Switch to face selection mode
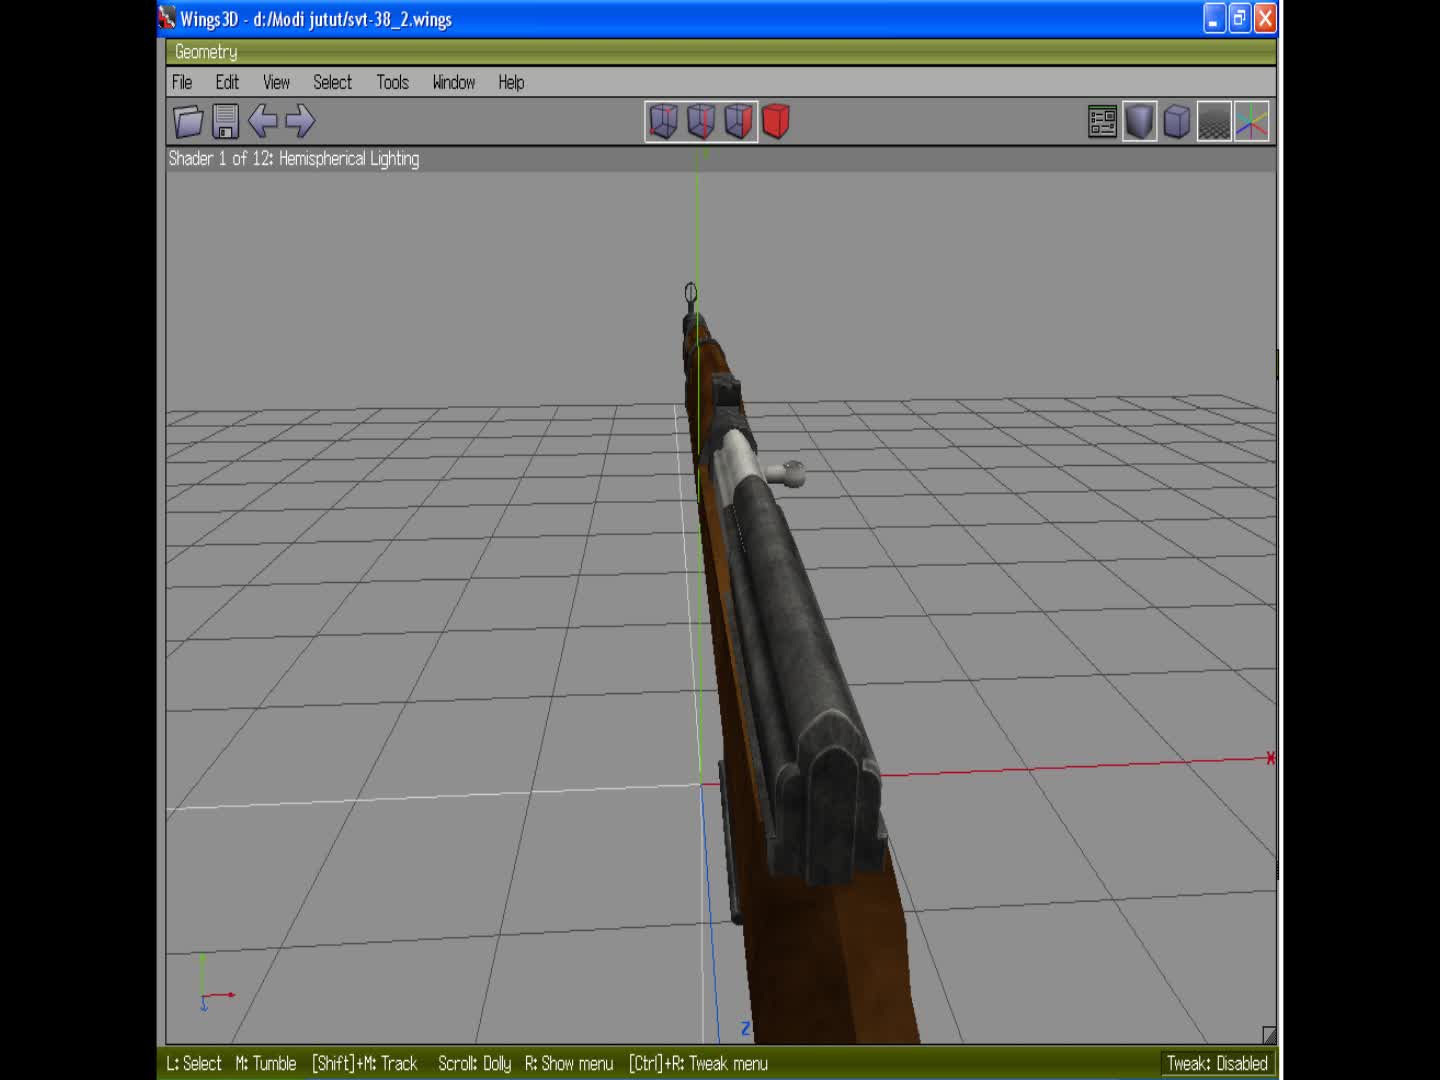 (740, 121)
